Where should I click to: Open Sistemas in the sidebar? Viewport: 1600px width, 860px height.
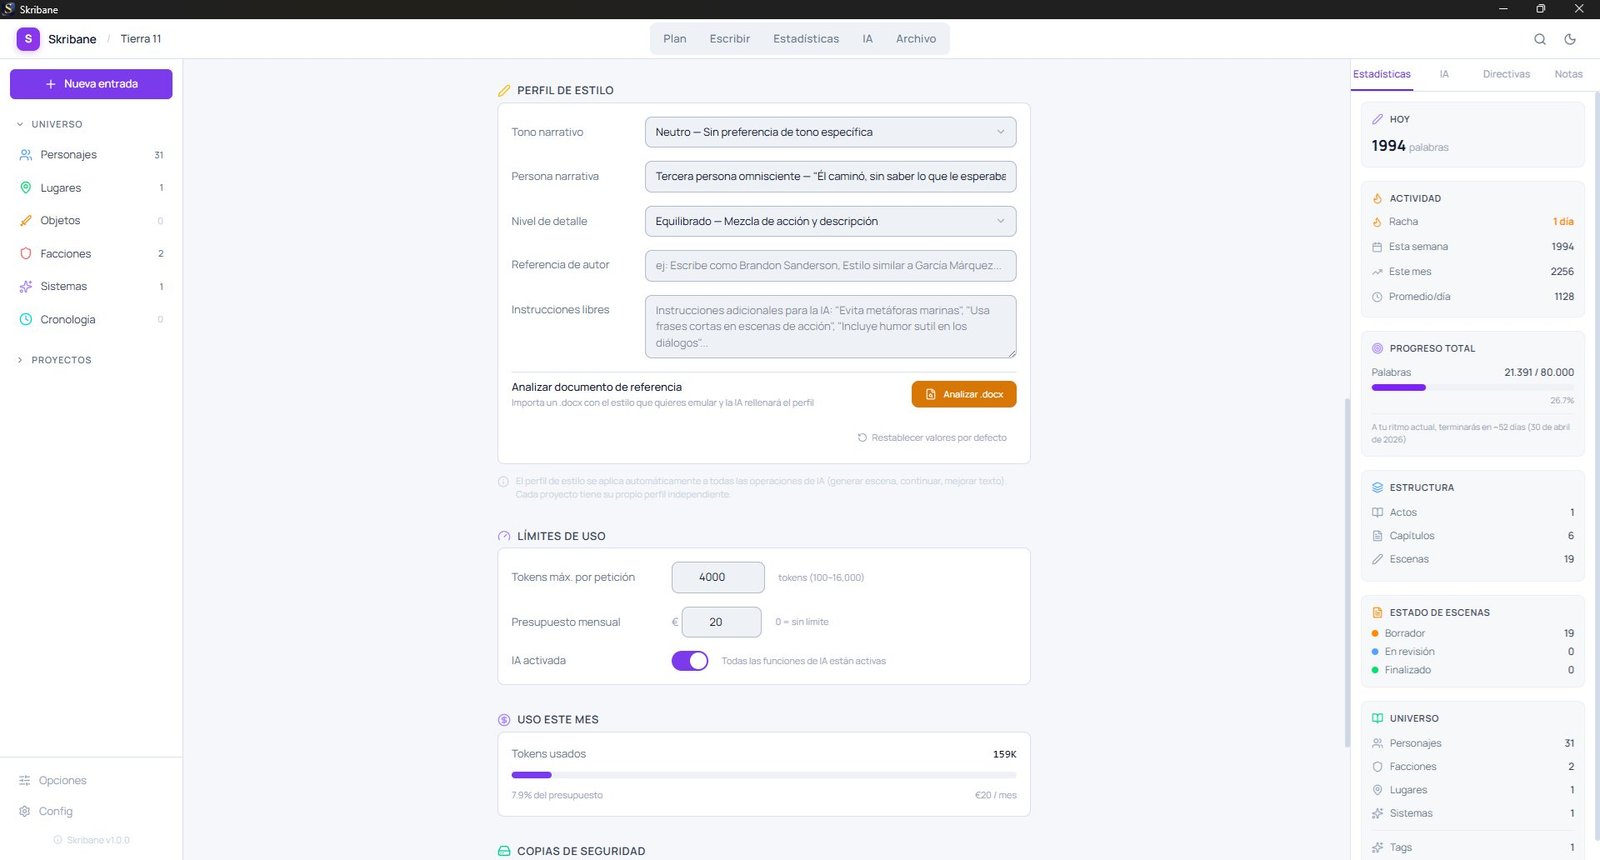point(63,287)
